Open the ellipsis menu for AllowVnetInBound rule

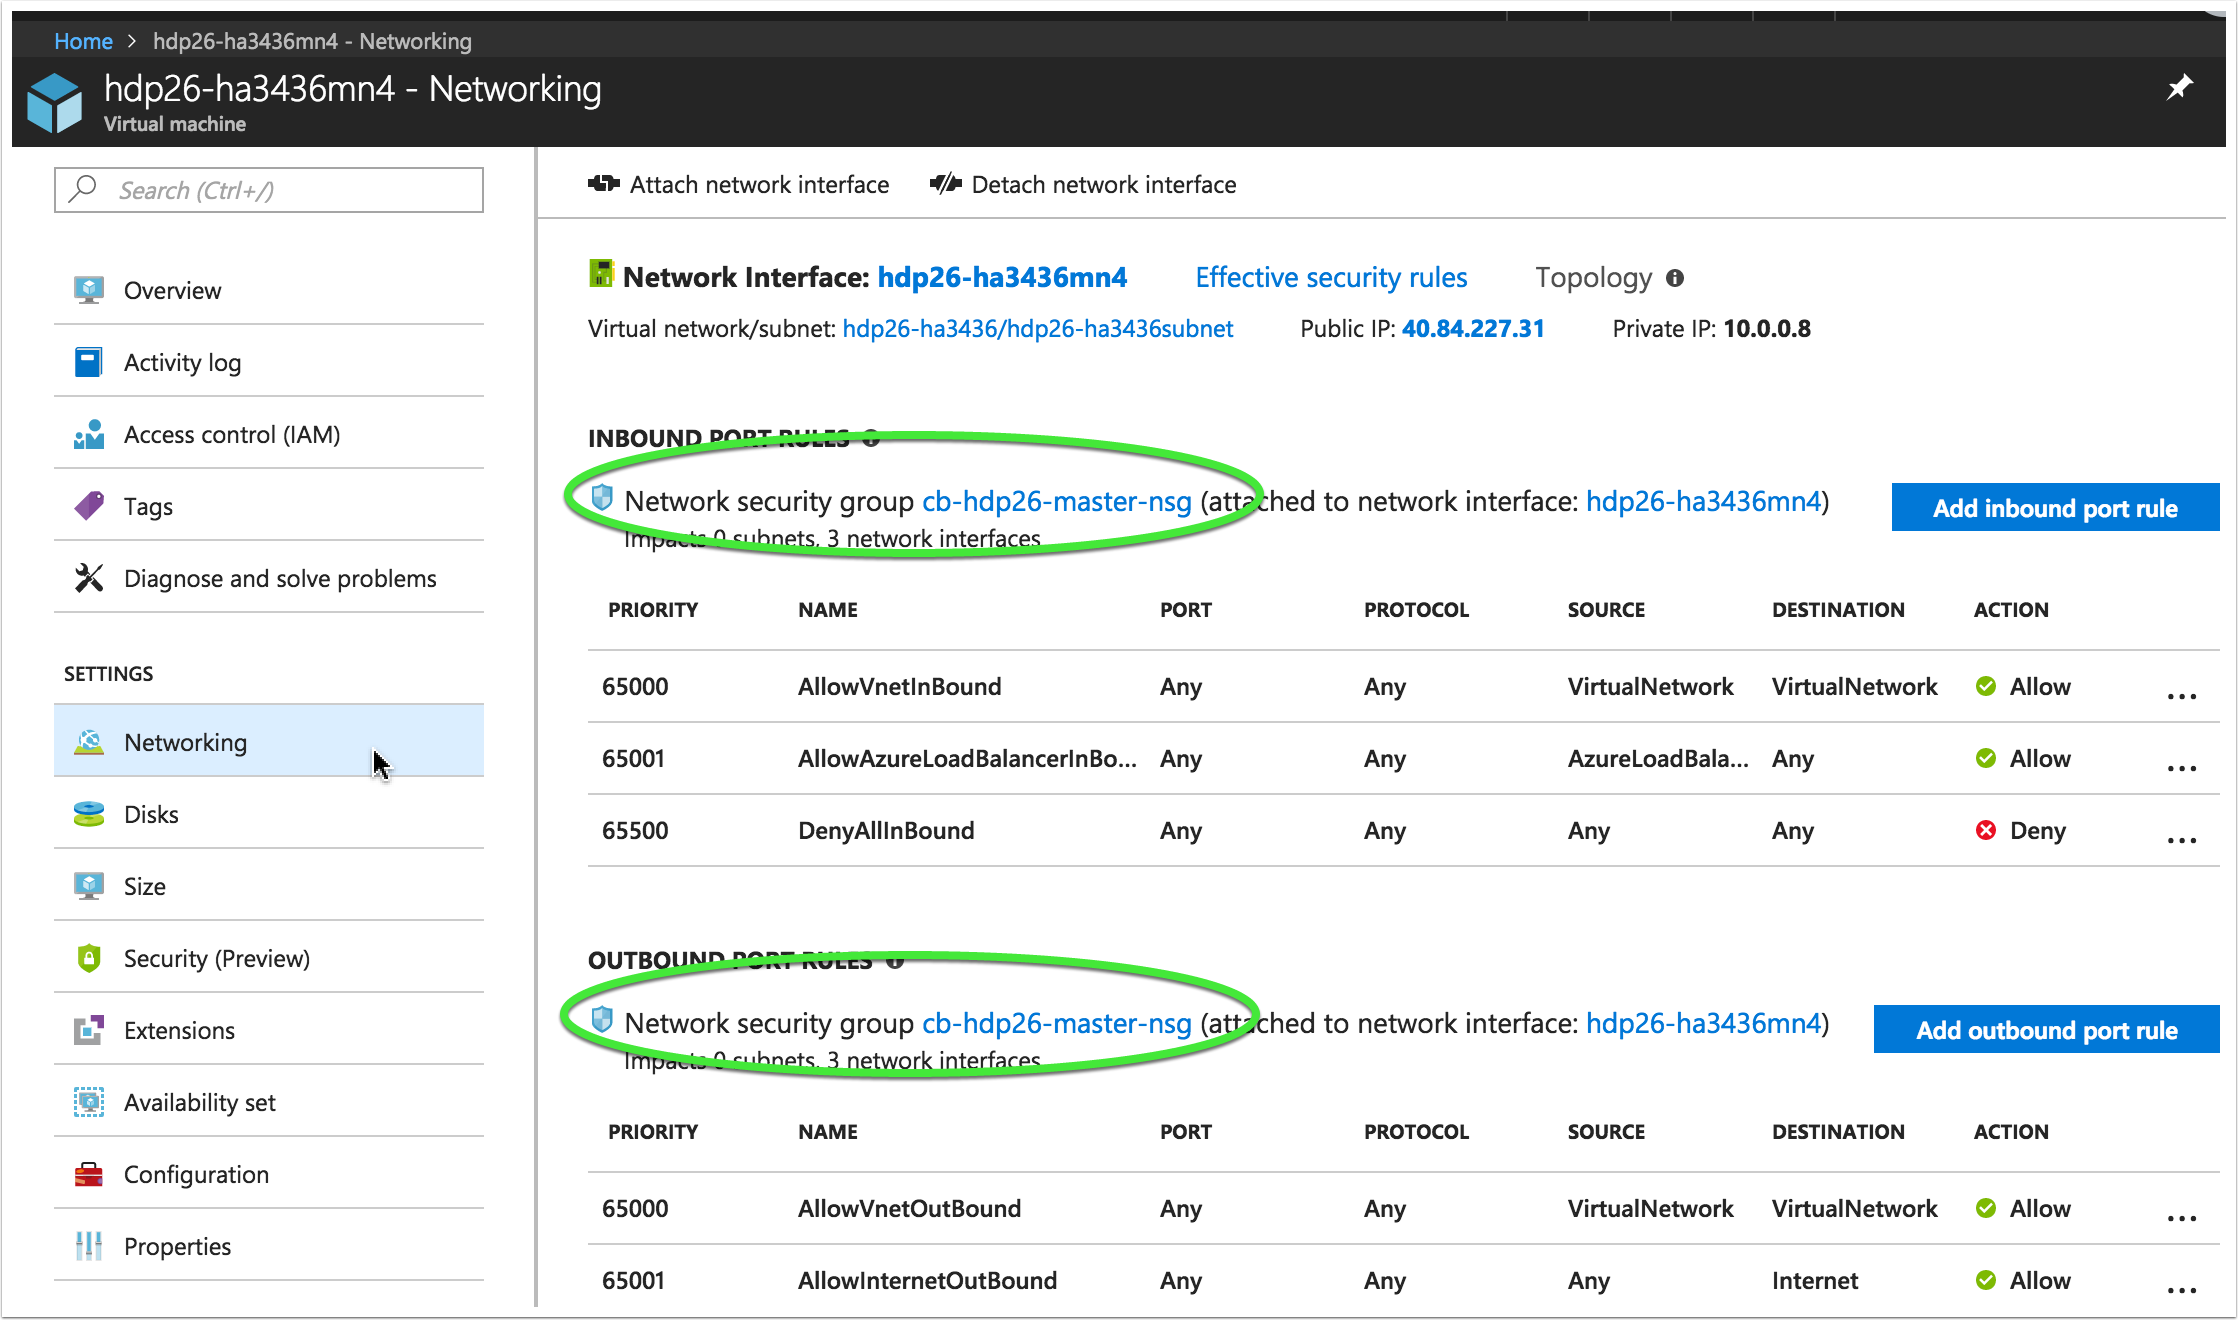point(2181,697)
